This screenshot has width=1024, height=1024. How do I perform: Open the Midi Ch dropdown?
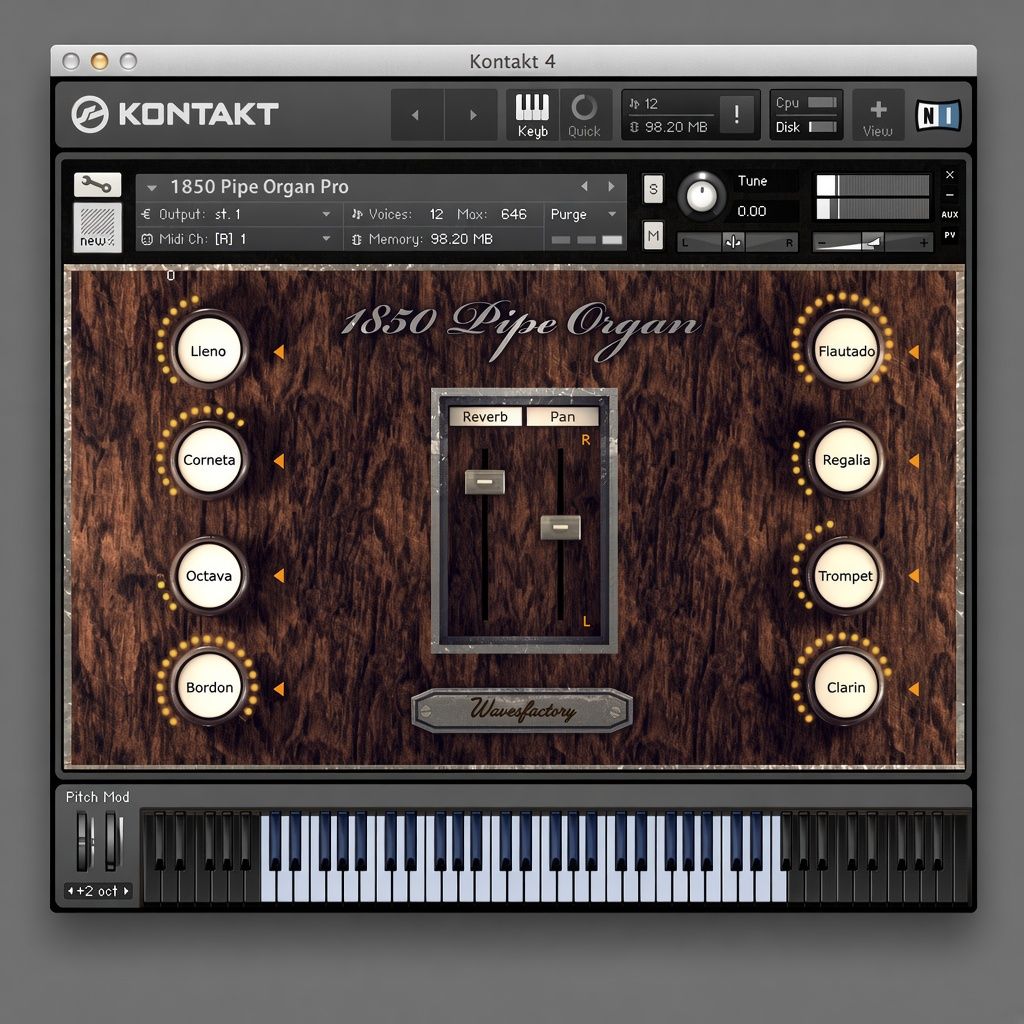click(238, 239)
